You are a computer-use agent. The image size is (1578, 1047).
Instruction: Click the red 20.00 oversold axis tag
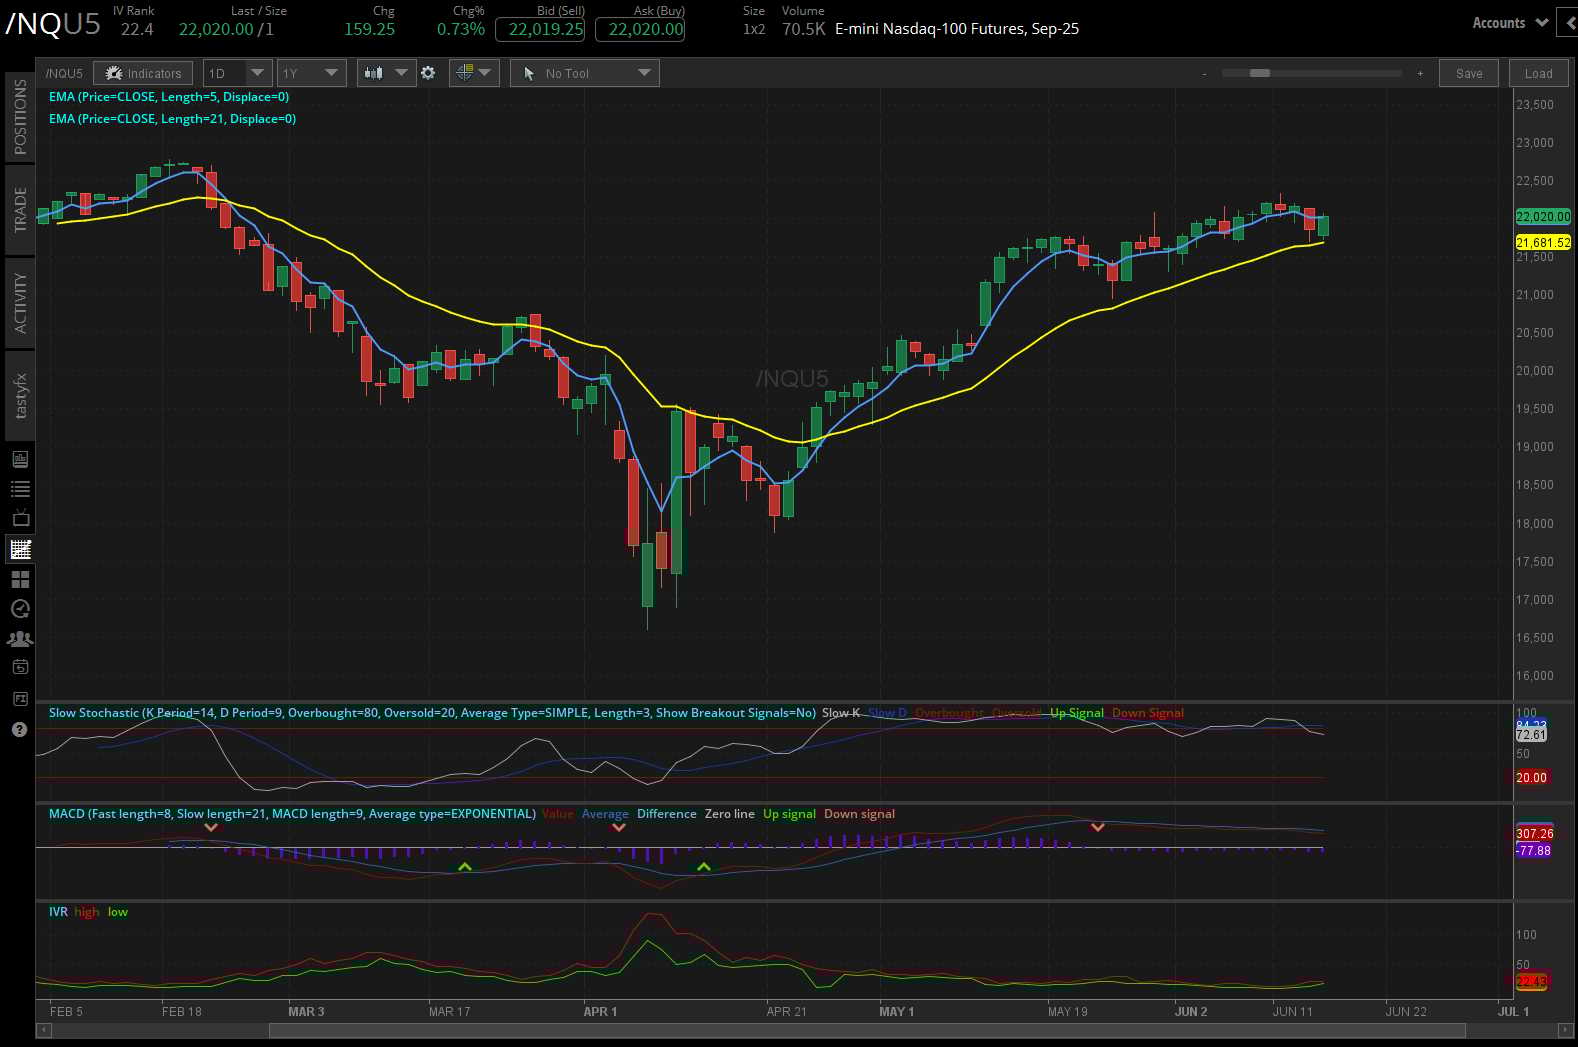(1531, 777)
